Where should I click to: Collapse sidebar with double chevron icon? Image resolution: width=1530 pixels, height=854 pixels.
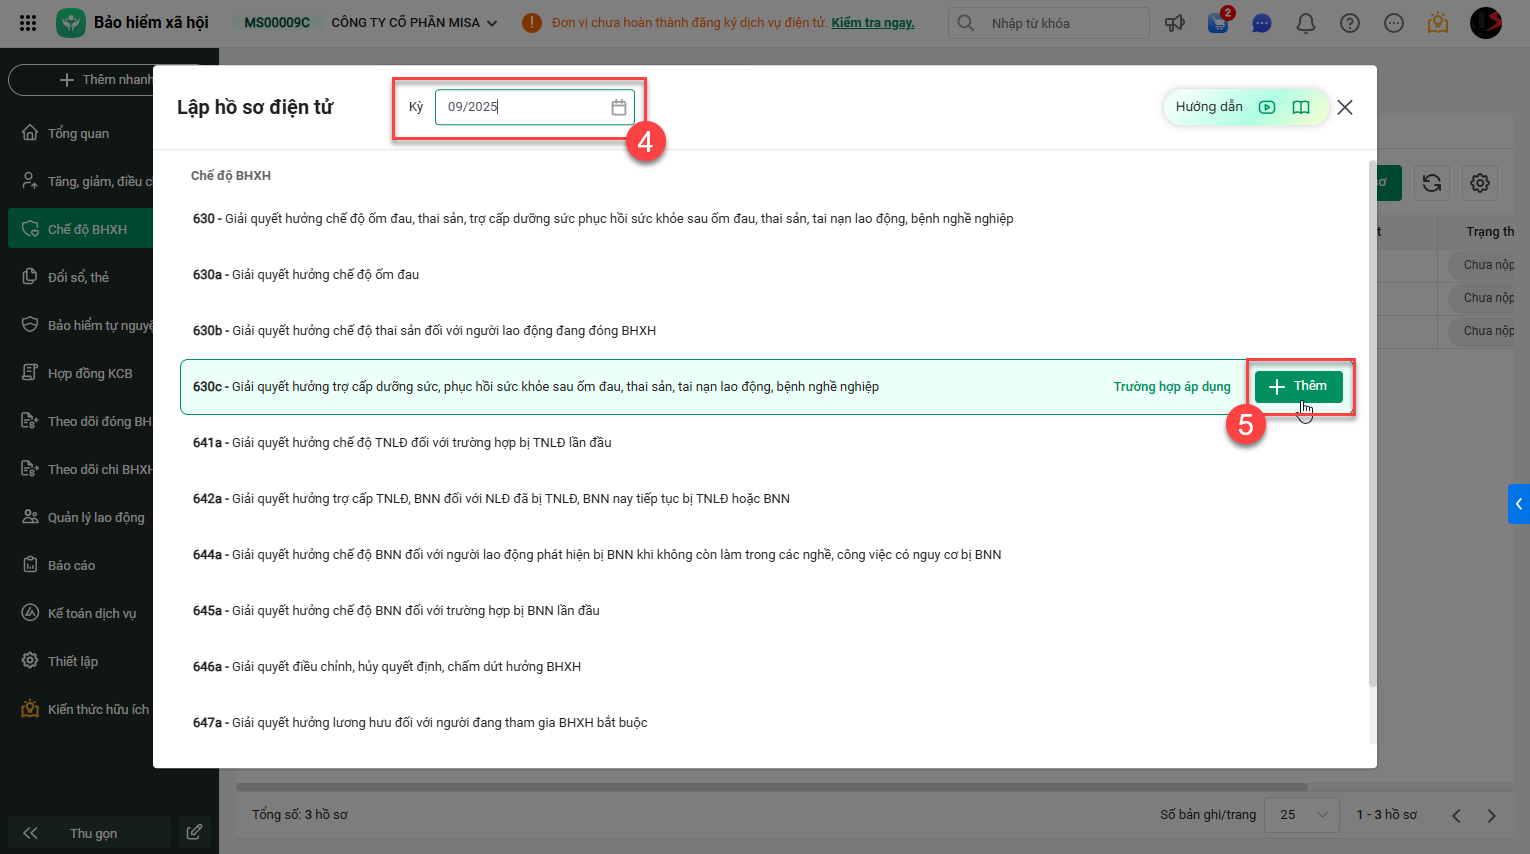[30, 833]
